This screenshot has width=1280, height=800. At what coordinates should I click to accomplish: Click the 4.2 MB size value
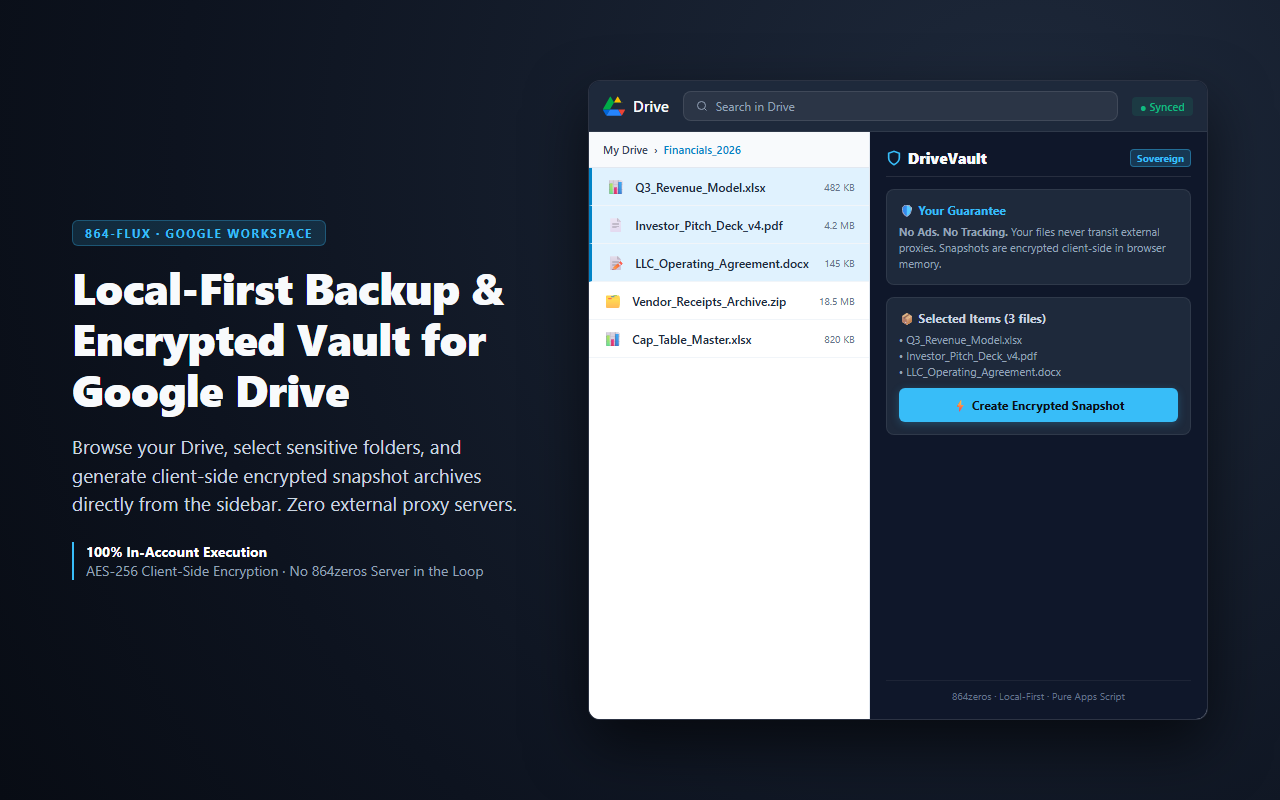(x=839, y=226)
